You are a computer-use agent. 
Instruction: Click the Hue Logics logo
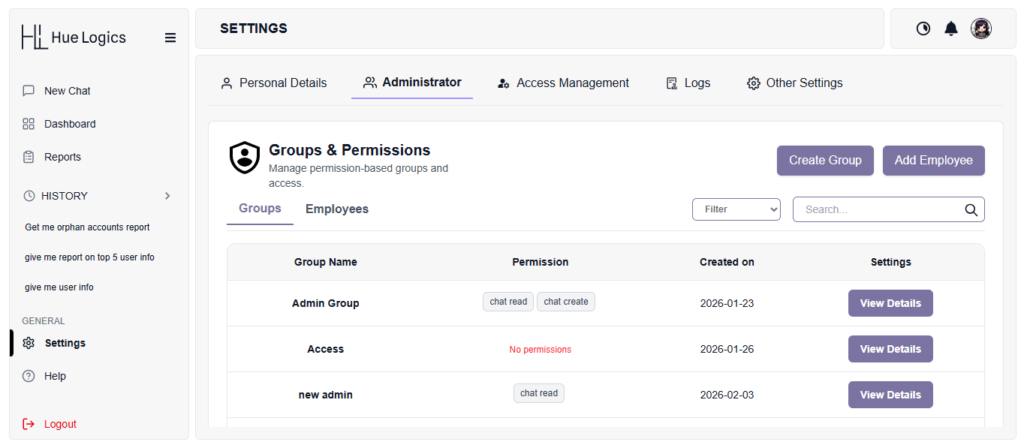(x=74, y=38)
